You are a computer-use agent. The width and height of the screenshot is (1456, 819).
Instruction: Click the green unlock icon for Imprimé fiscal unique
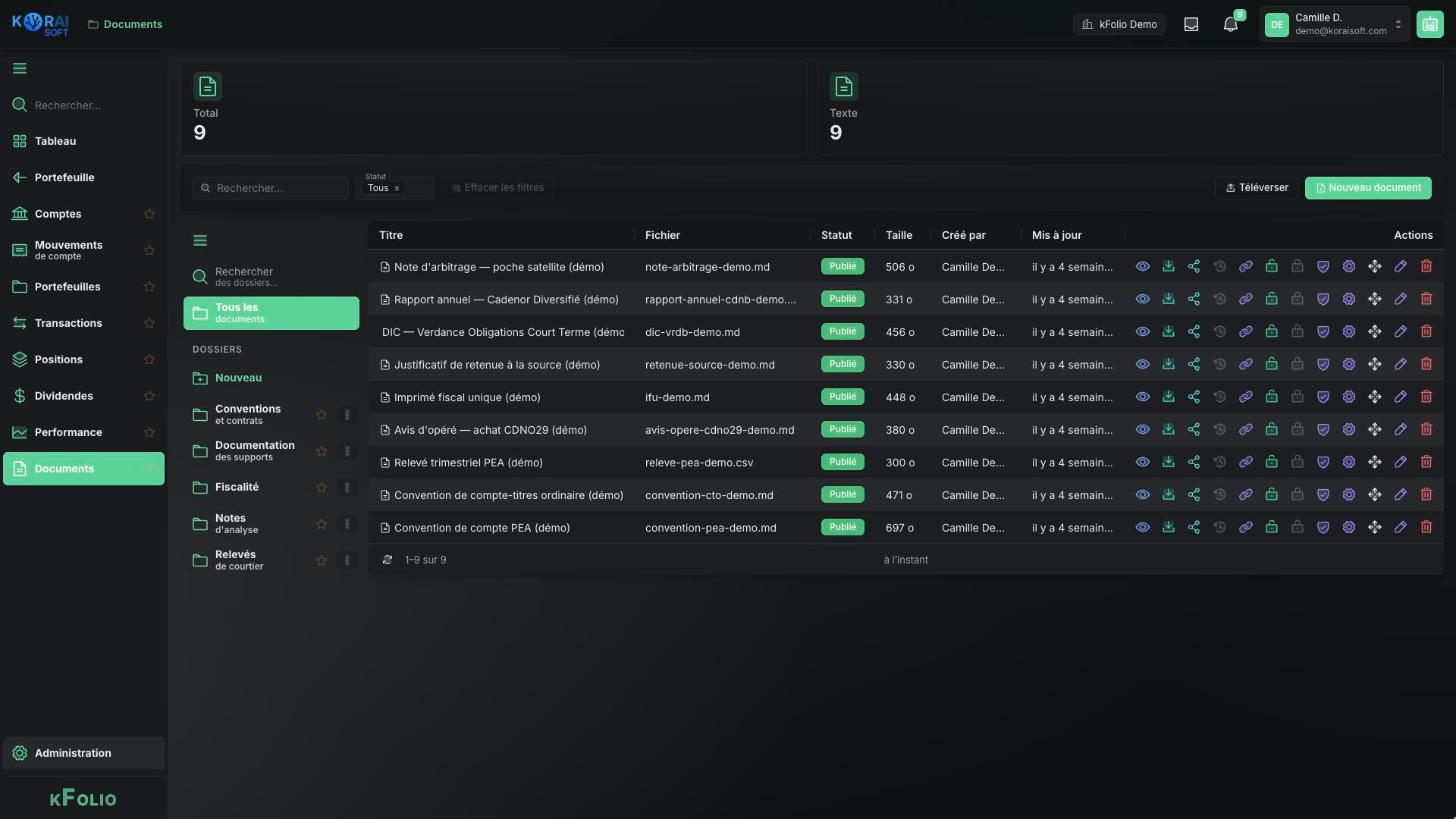click(x=1271, y=397)
